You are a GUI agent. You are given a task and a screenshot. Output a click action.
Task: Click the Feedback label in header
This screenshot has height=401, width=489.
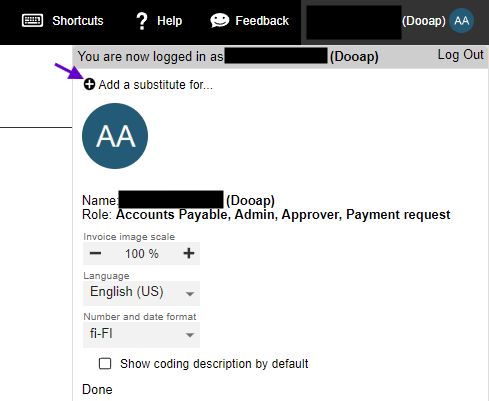(262, 21)
